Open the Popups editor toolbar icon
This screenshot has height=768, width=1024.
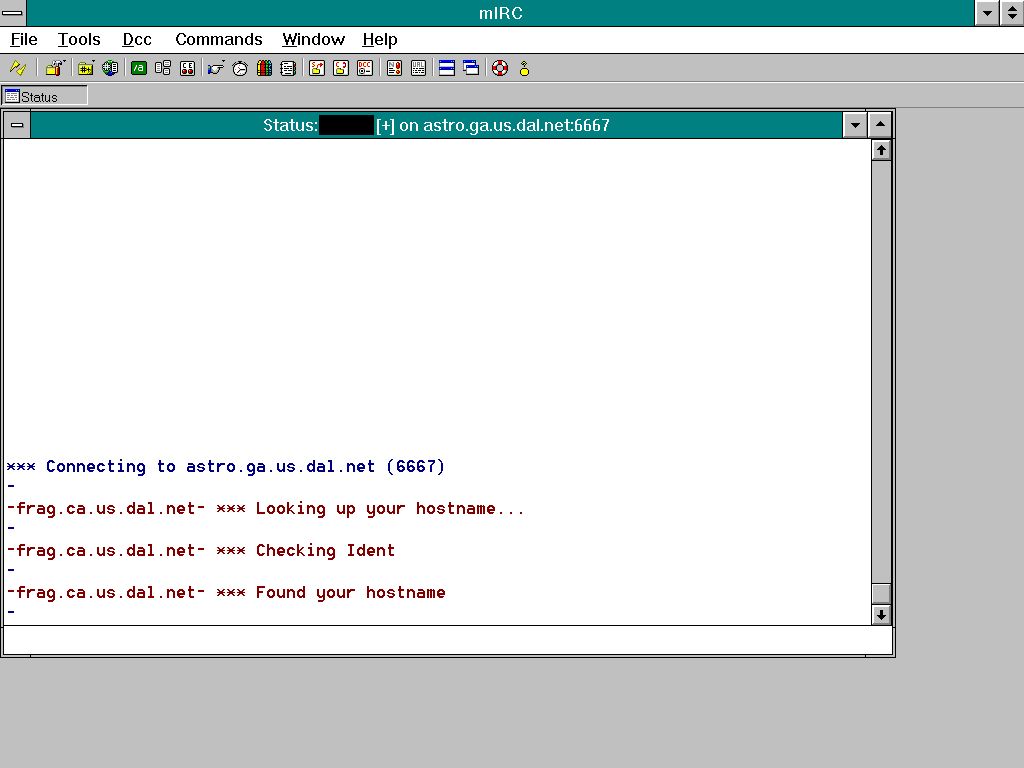tap(163, 68)
